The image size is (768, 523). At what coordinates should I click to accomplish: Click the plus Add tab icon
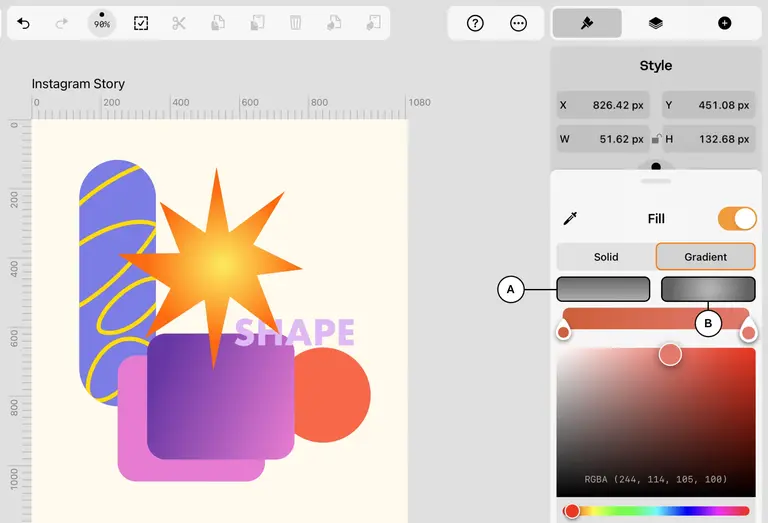[724, 23]
